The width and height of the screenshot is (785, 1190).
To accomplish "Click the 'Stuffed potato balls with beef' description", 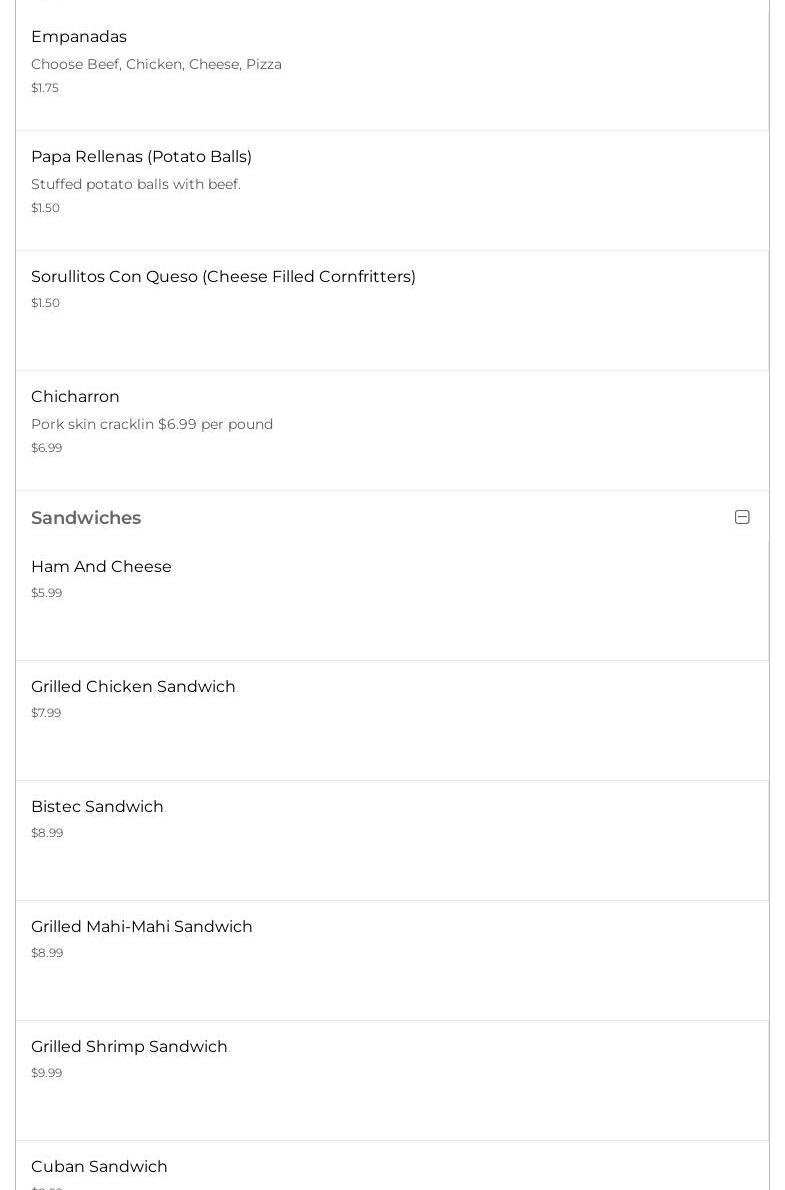I will [136, 184].
